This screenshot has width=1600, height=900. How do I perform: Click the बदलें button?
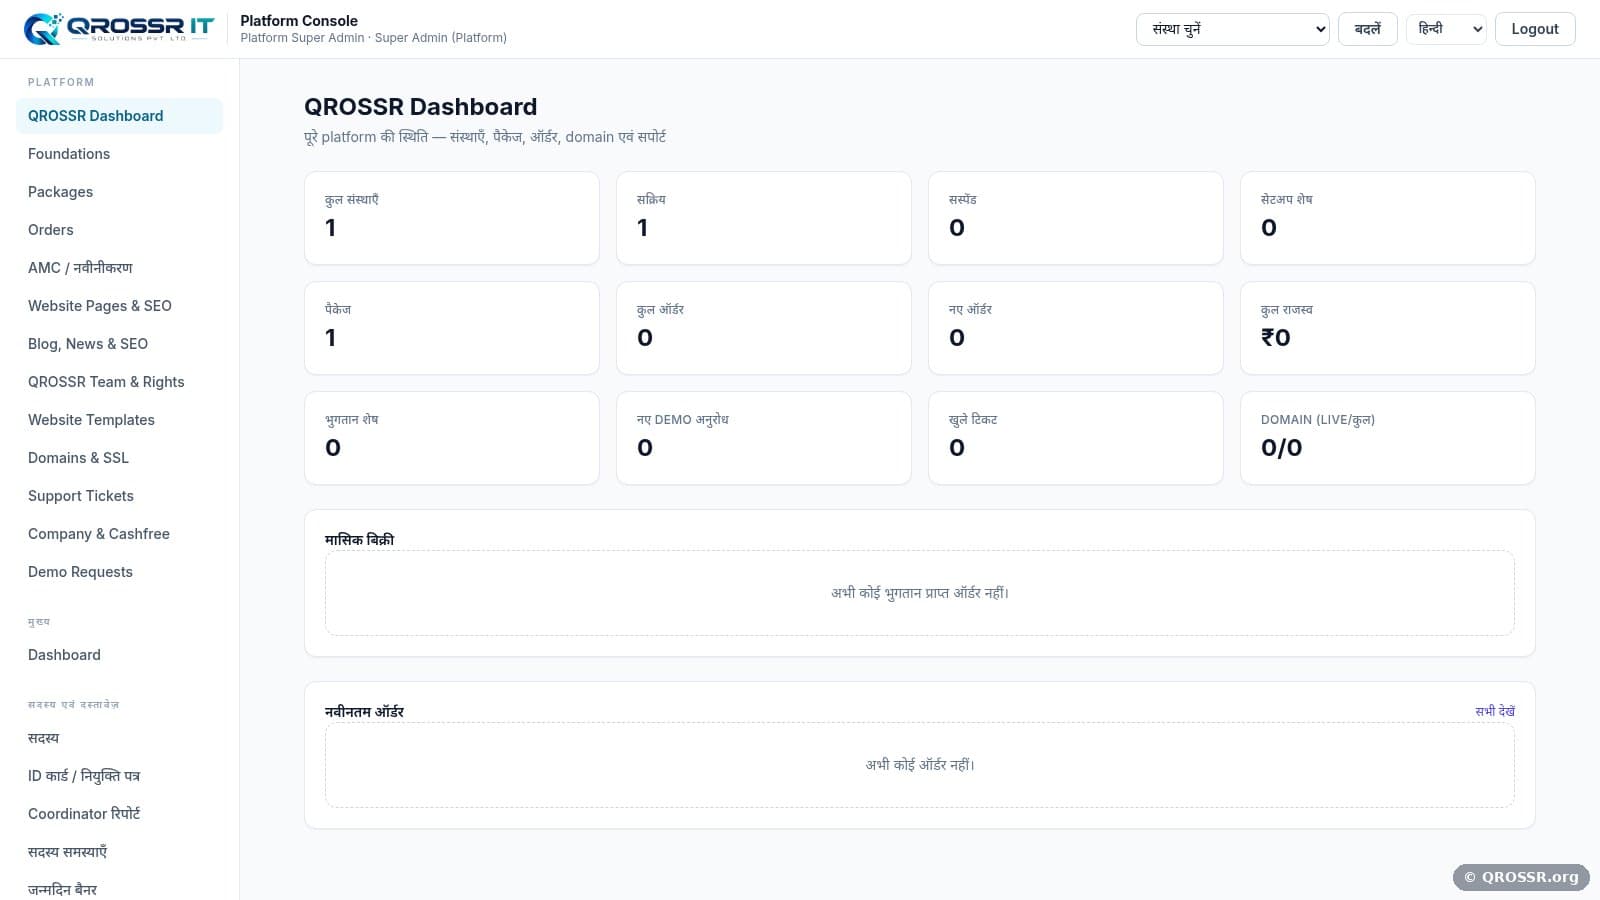[x=1367, y=29]
